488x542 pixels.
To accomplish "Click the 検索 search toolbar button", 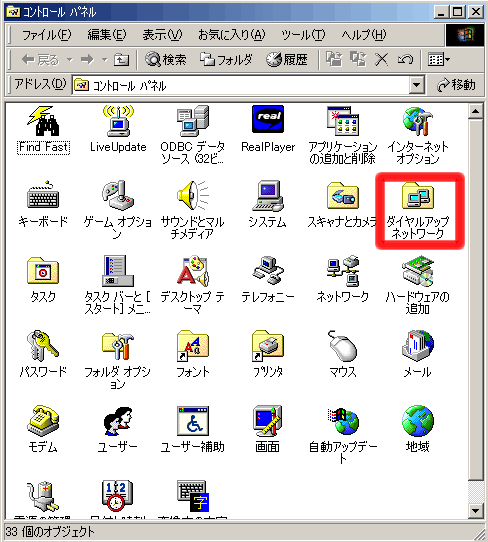I will pos(166,60).
